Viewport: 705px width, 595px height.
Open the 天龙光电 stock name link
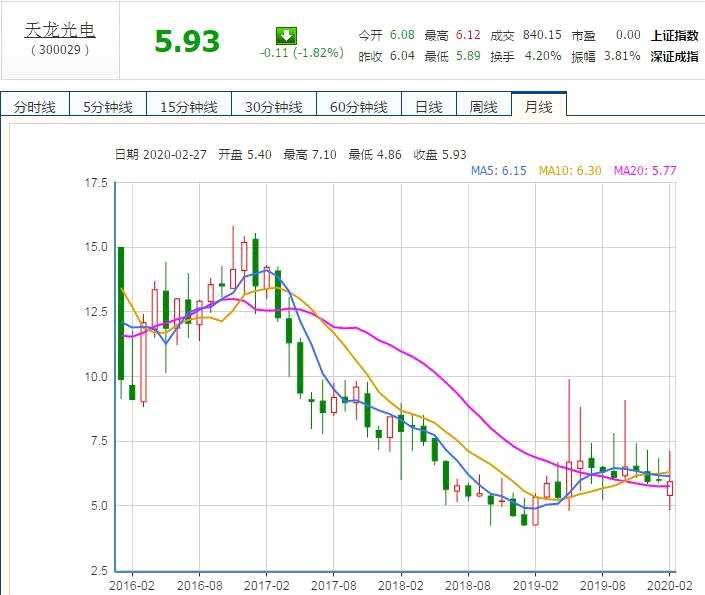point(60,30)
